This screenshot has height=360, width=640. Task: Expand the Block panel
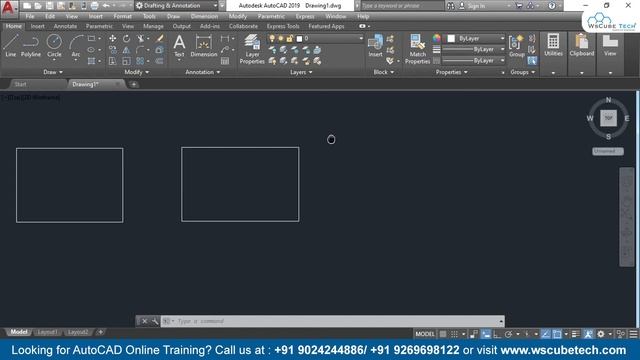[x=384, y=72]
